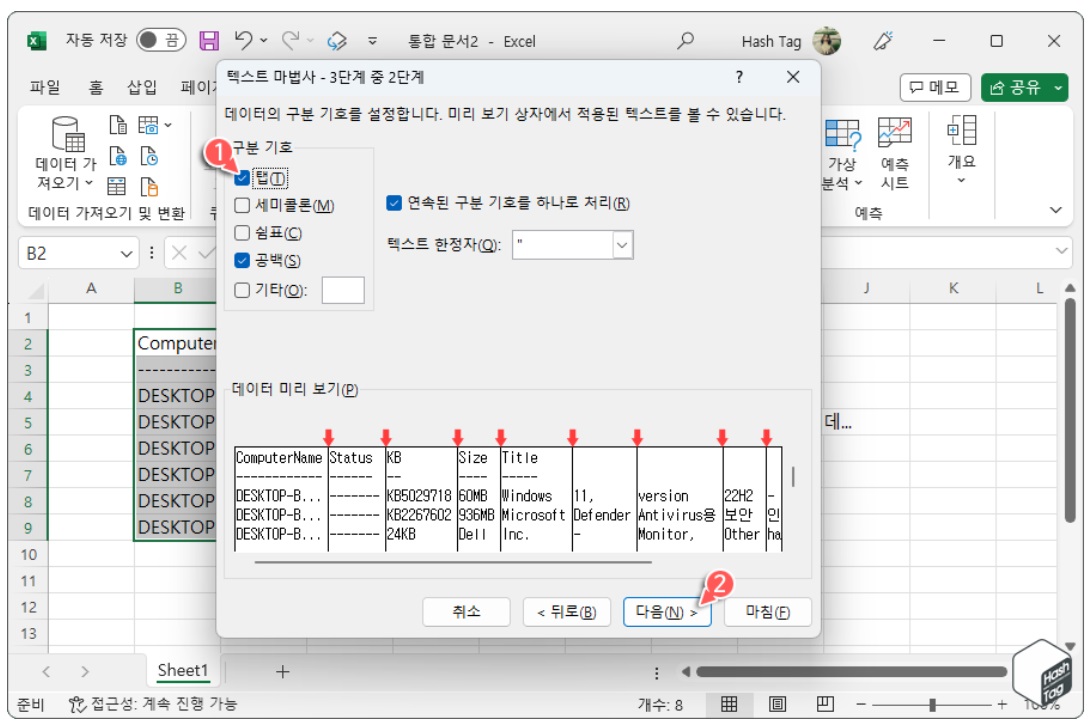Select the Sheet1 worksheet tab
The width and height of the screenshot is (1089, 724).
tap(183, 670)
